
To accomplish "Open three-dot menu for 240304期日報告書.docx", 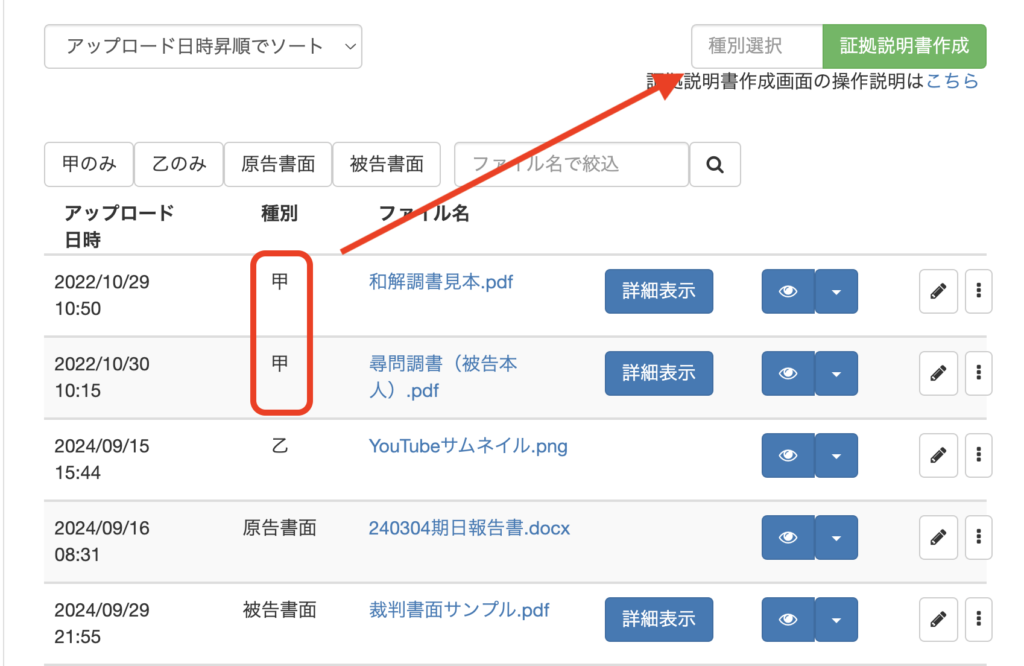I will 978,537.
